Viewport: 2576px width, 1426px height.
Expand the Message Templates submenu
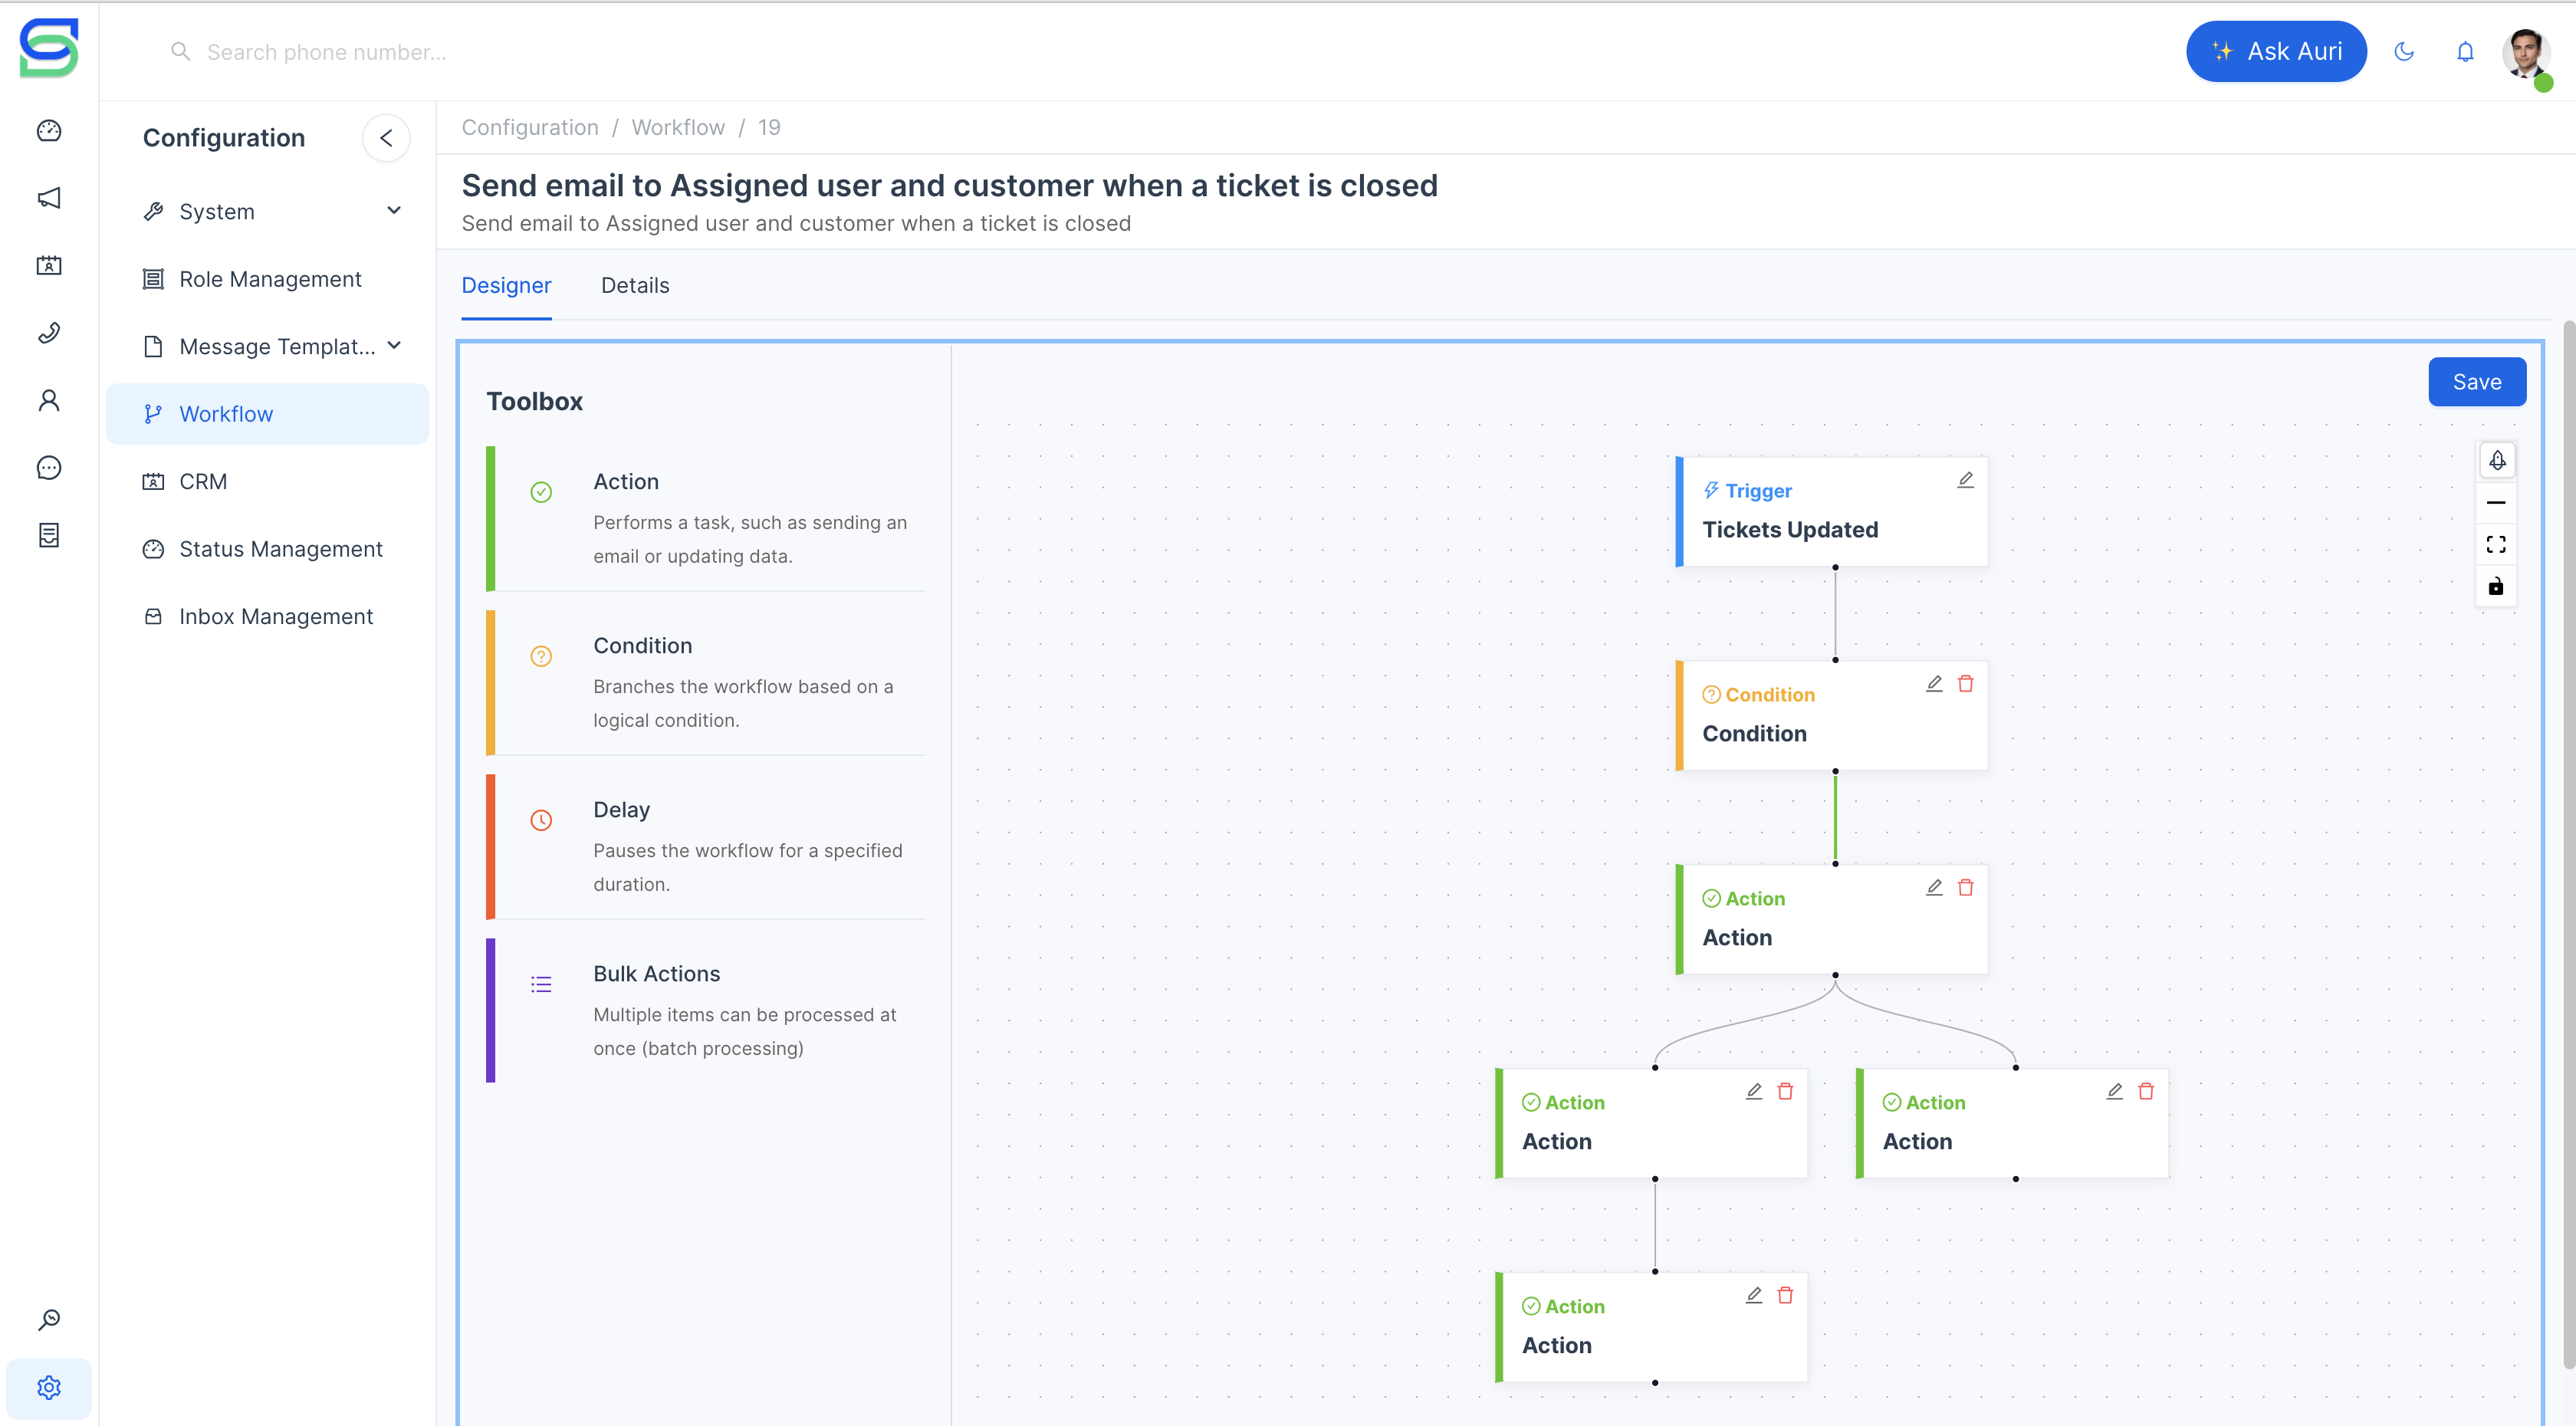coord(393,346)
